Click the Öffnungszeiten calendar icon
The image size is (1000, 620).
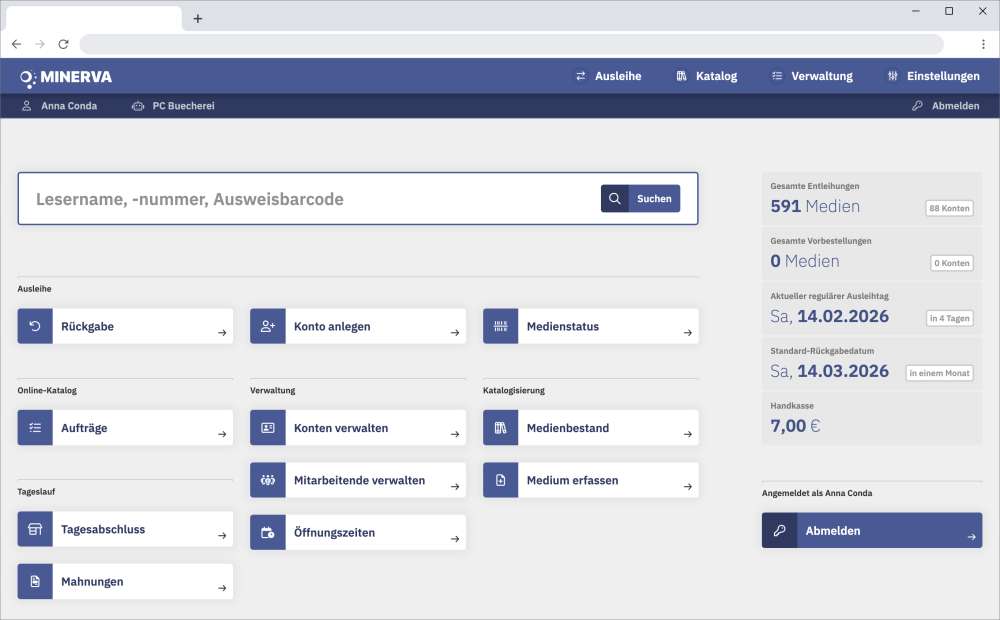click(268, 533)
